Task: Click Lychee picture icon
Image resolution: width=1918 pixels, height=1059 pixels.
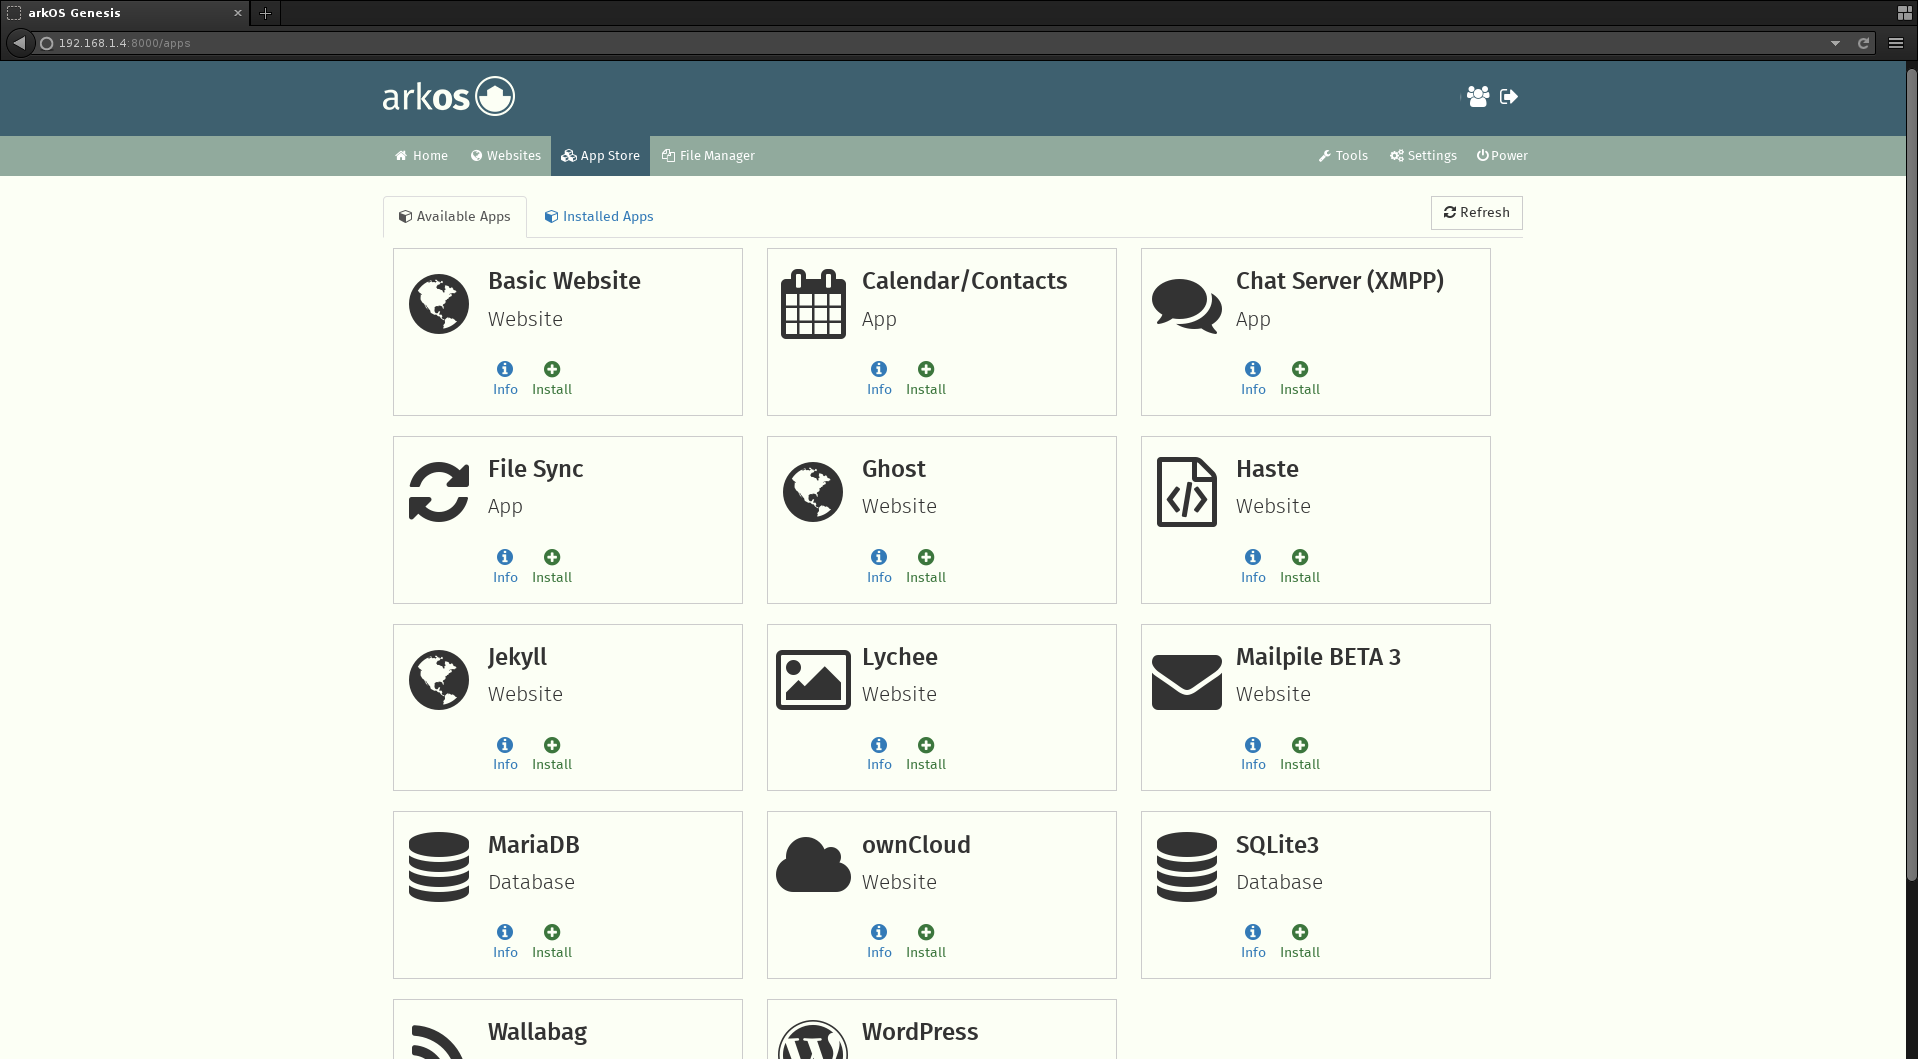Action: 813,680
